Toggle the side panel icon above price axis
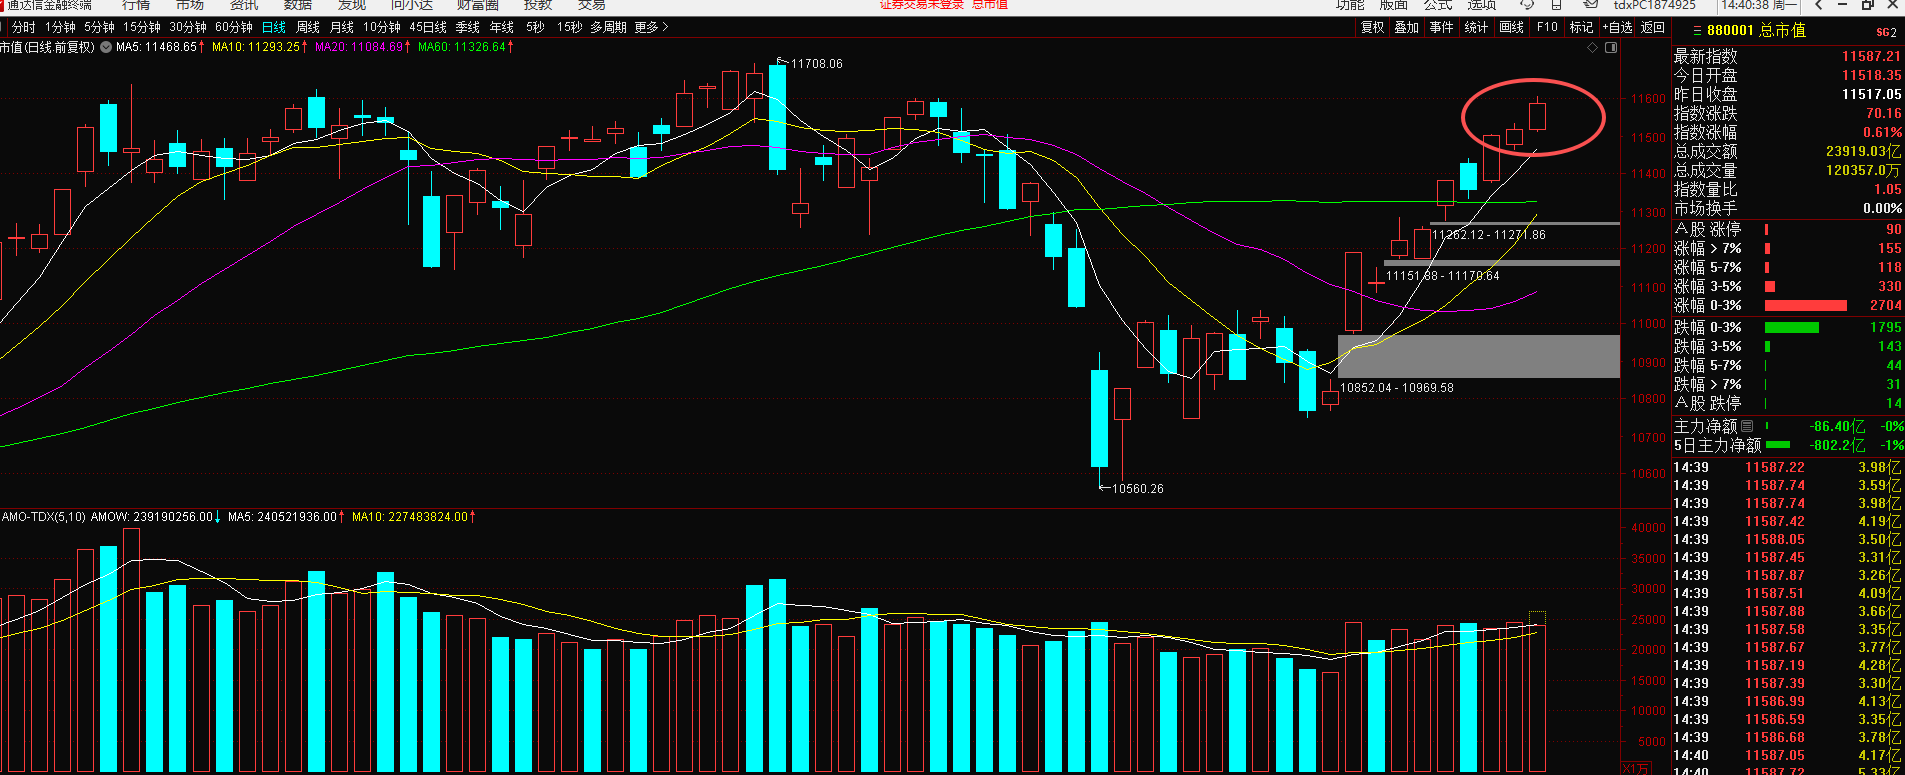Screen dimensions: 1905x775 pos(1609,47)
